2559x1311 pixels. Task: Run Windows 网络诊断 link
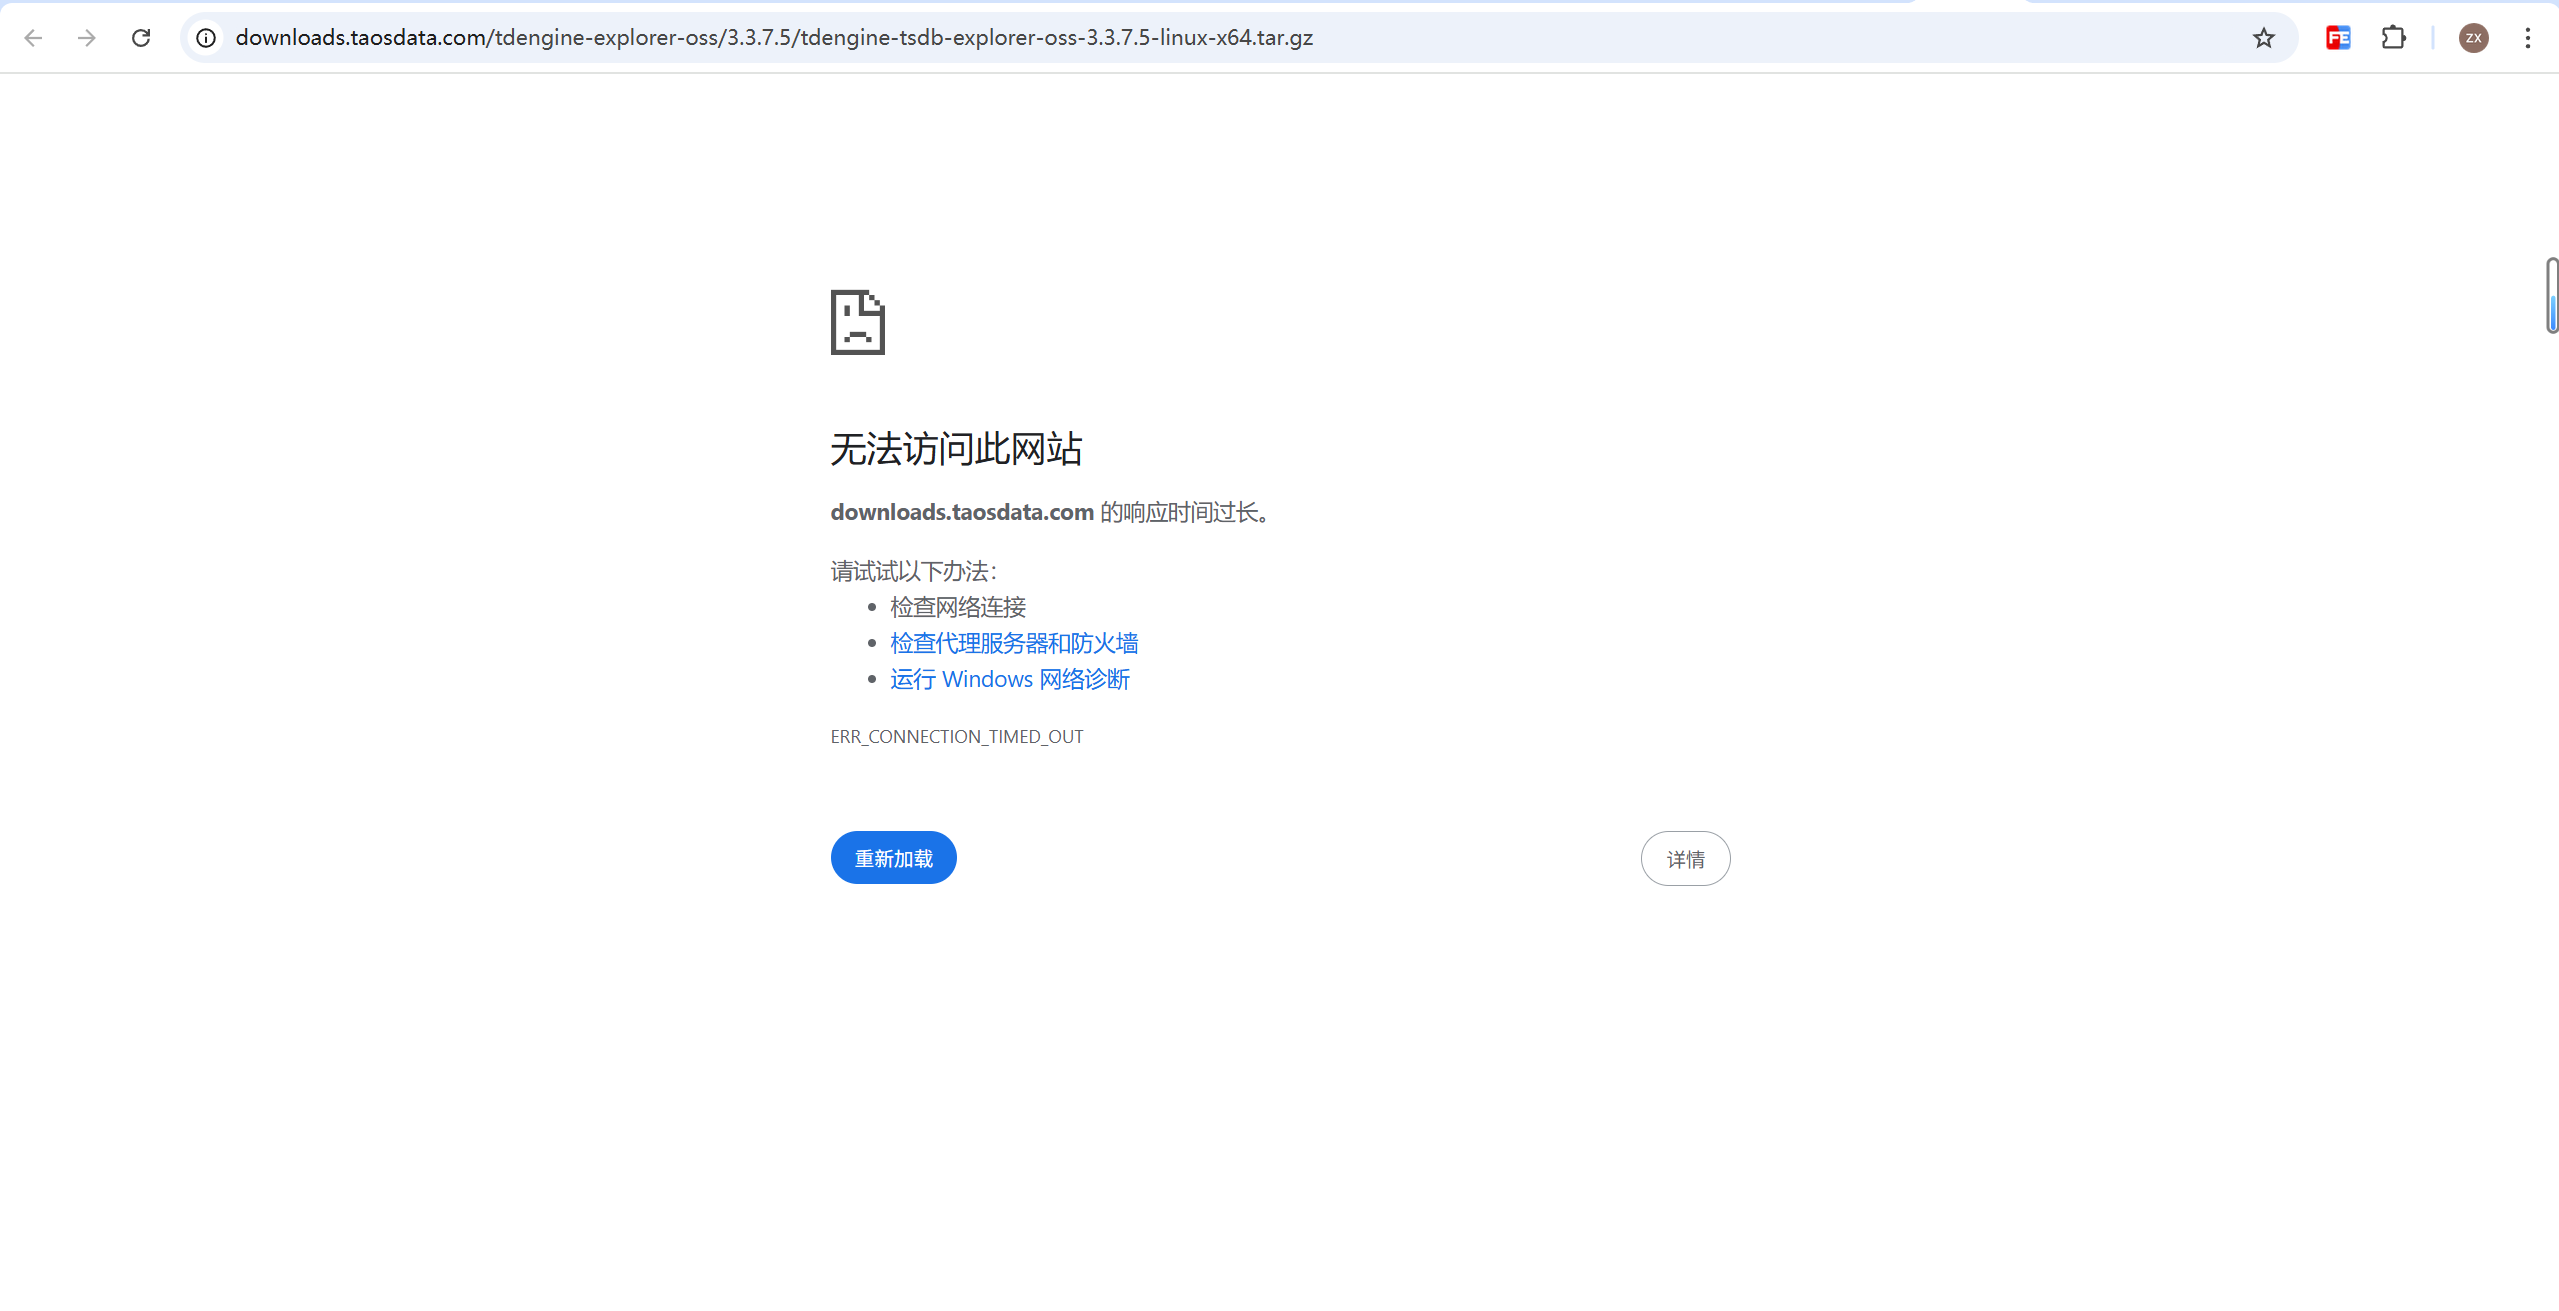pyautogui.click(x=1010, y=679)
